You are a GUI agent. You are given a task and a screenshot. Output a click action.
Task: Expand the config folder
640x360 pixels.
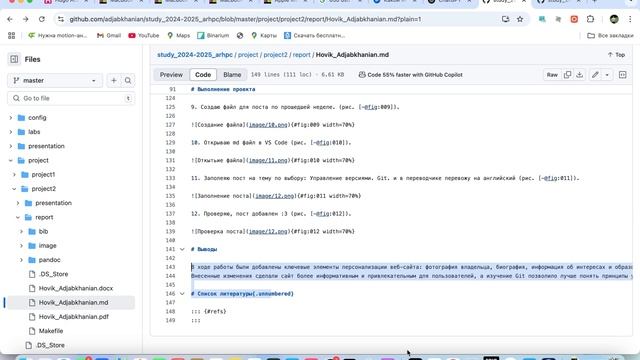pyautogui.click(x=11, y=118)
